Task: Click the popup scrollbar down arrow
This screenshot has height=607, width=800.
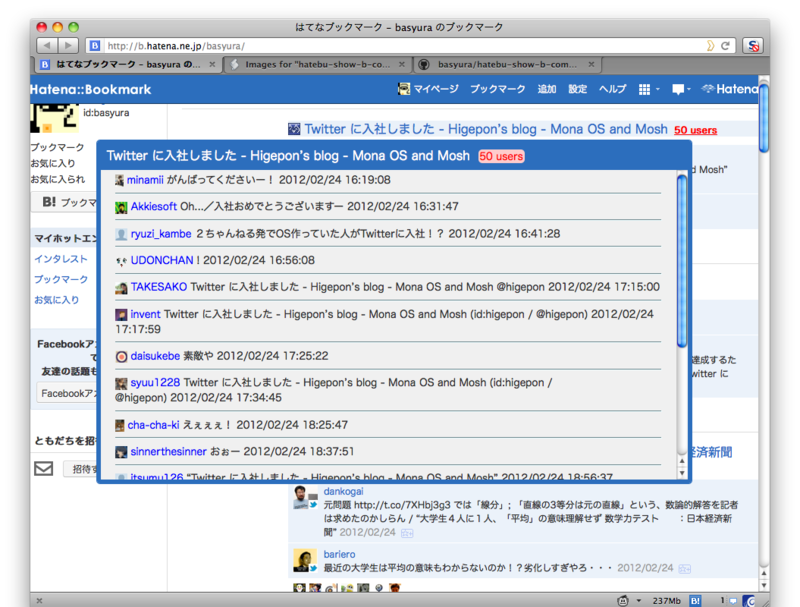Action: click(682, 473)
